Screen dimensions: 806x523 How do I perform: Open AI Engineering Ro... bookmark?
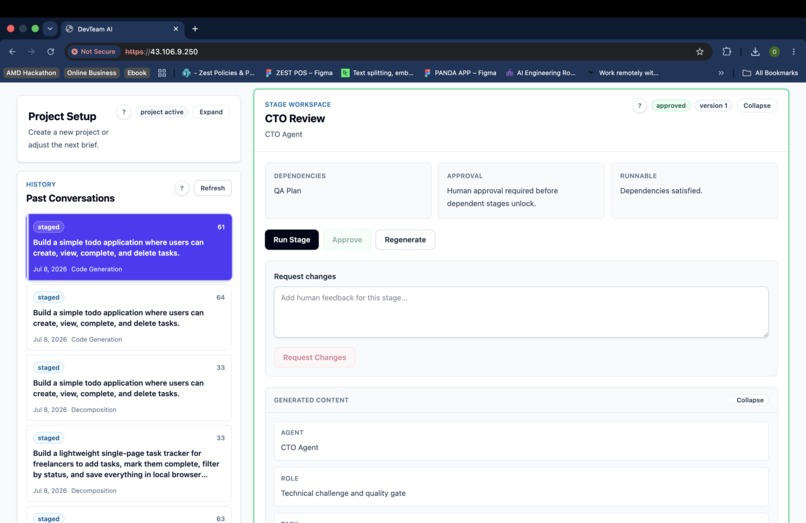(541, 73)
